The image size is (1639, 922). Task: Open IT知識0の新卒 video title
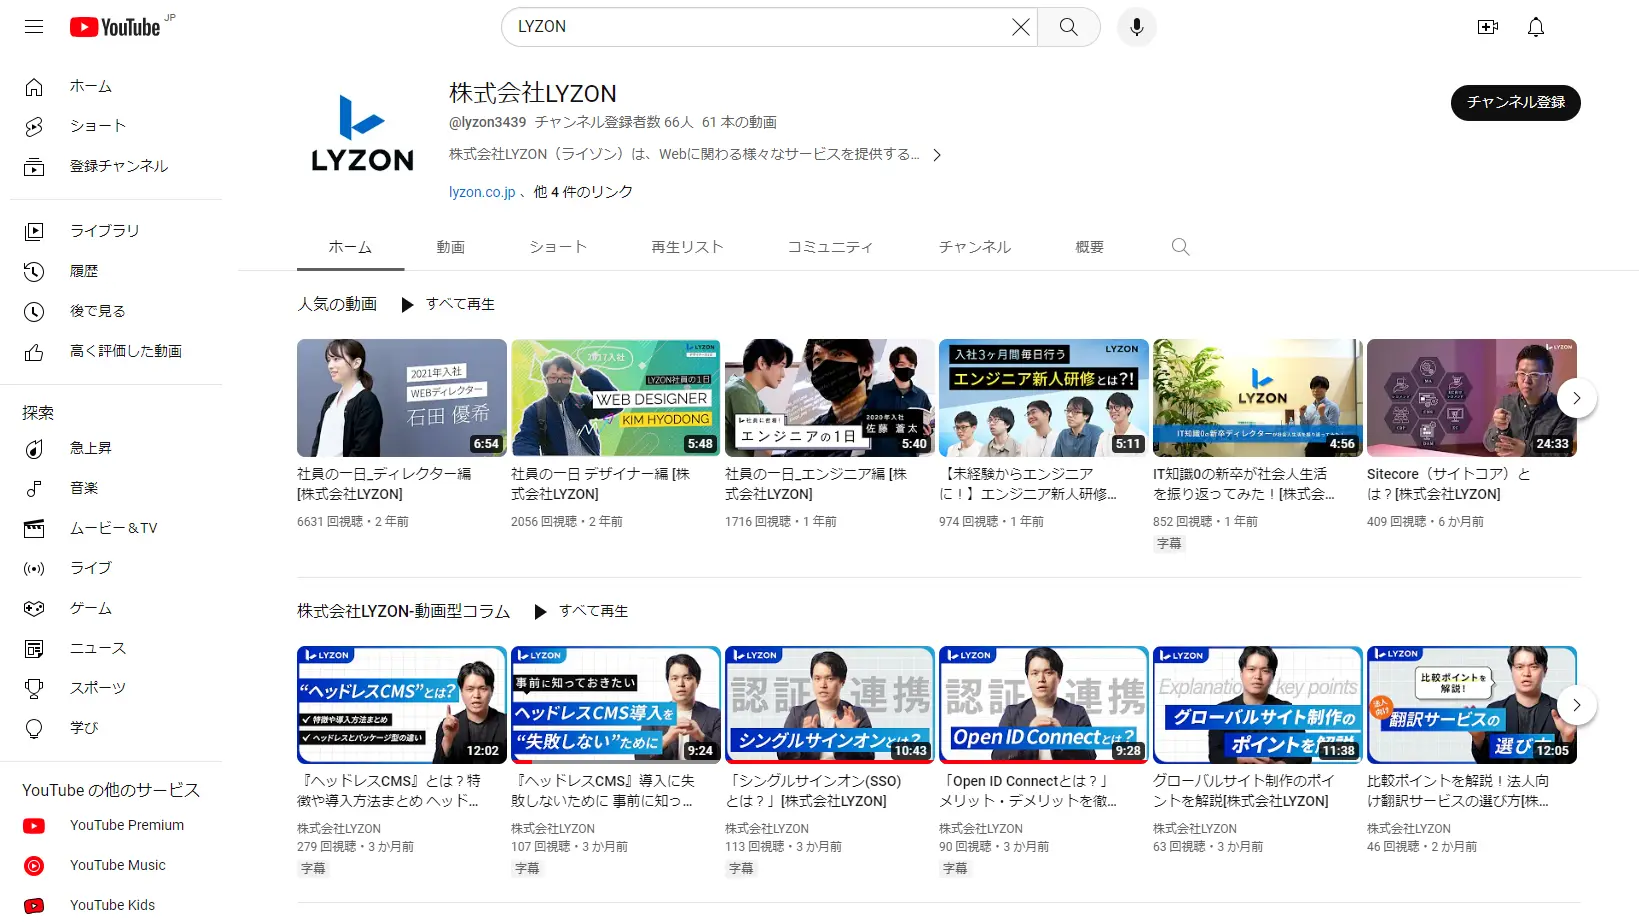(1243, 484)
